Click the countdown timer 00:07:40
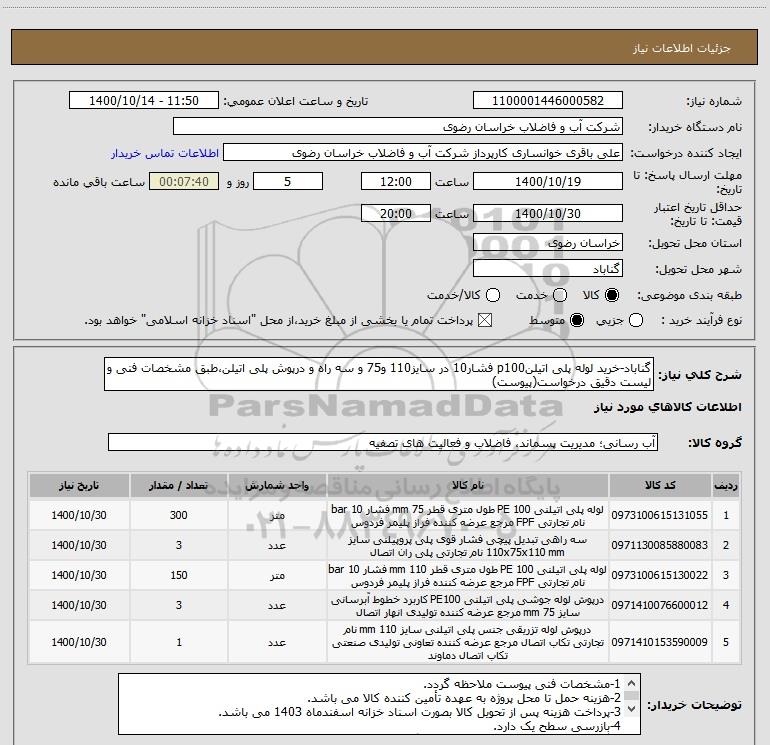Viewport: 770px width, 745px height. (184, 182)
